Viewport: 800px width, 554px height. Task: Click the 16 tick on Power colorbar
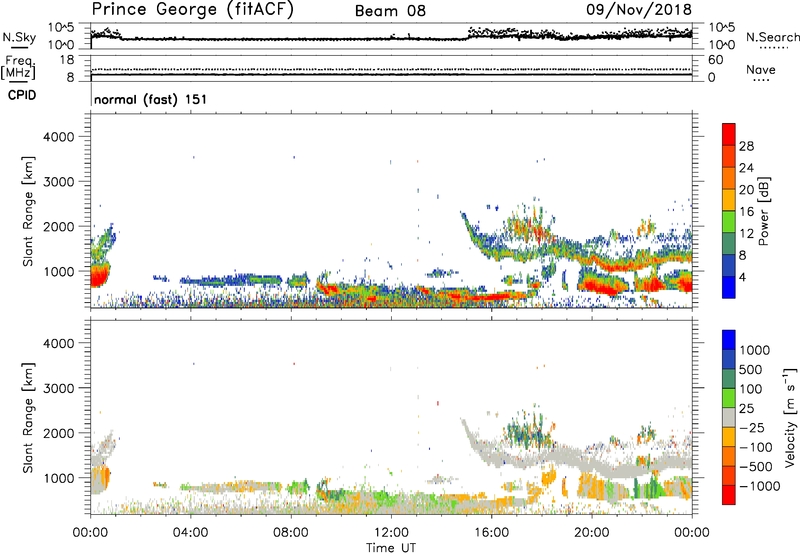[x=746, y=212]
